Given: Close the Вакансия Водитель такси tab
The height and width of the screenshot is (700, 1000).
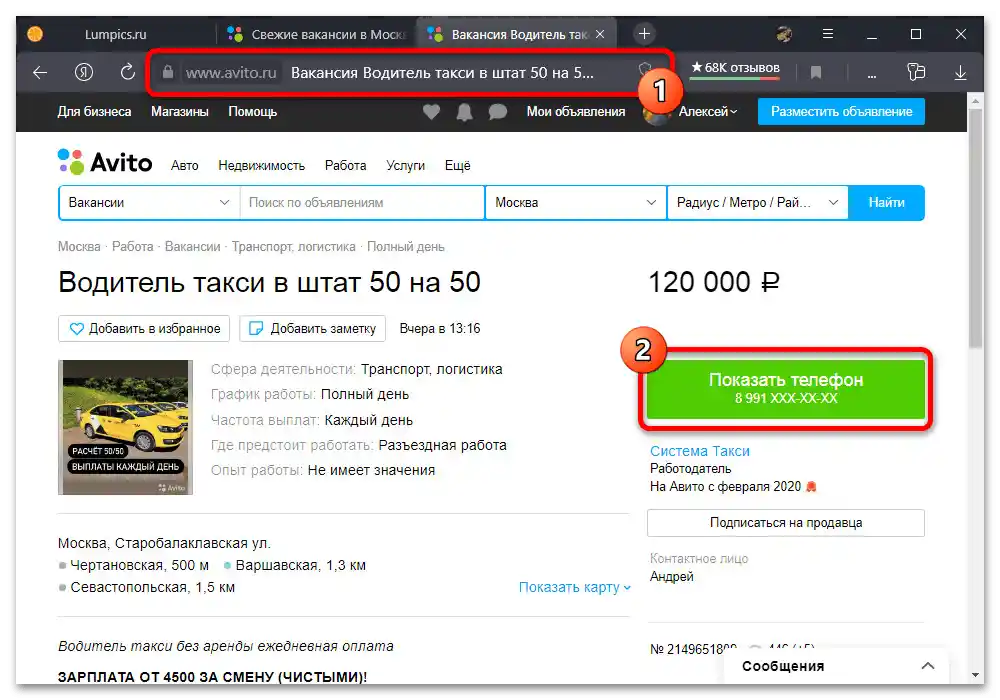Looking at the screenshot, I should pyautogui.click(x=599, y=34).
